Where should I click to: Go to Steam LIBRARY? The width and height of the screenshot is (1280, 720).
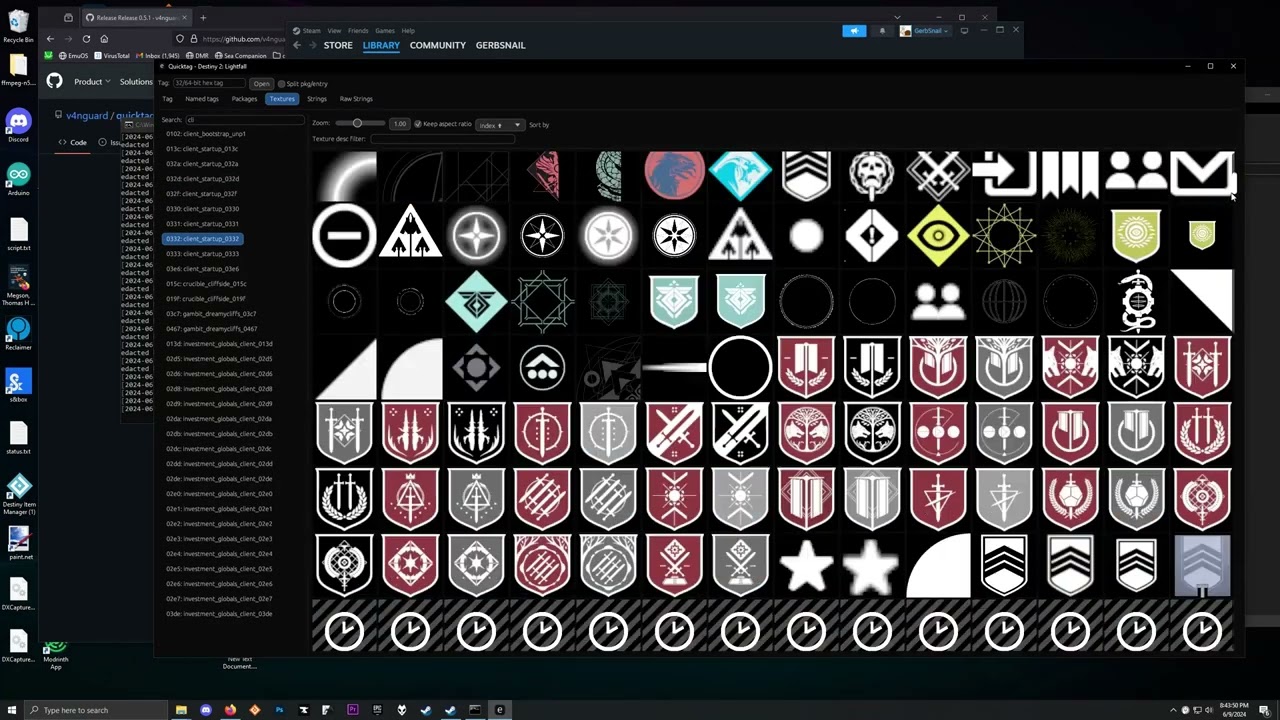point(381,45)
